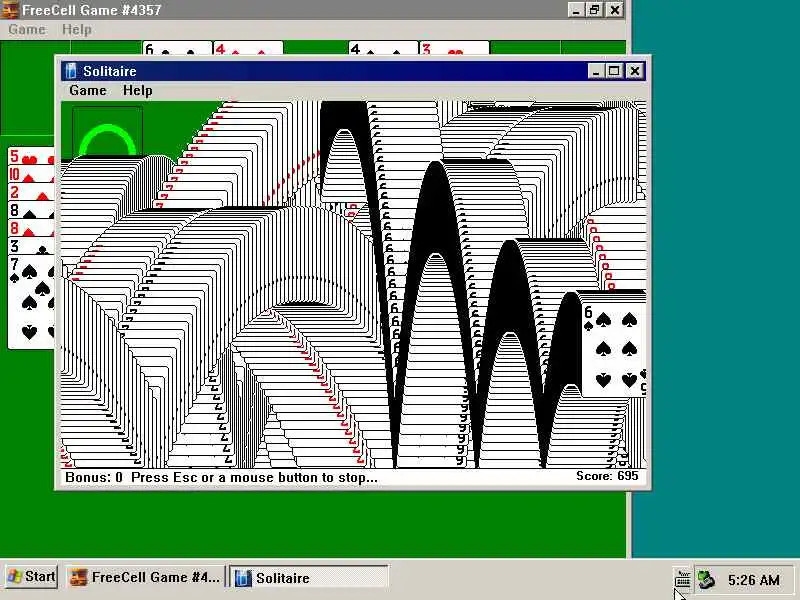Click the 3 of hearts in FreeCell home cell
Image resolution: width=800 pixels, height=600 pixels.
(x=454, y=48)
